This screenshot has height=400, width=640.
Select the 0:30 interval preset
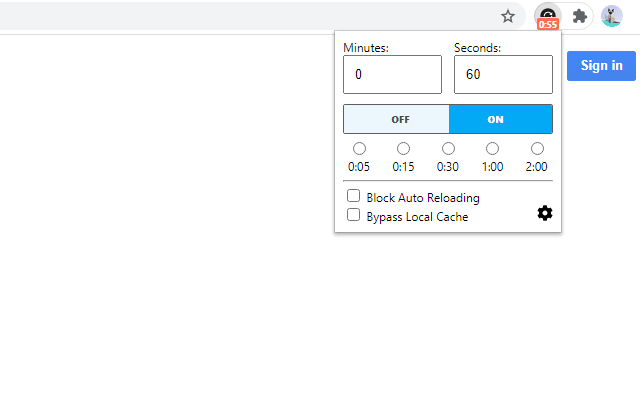[448, 149]
